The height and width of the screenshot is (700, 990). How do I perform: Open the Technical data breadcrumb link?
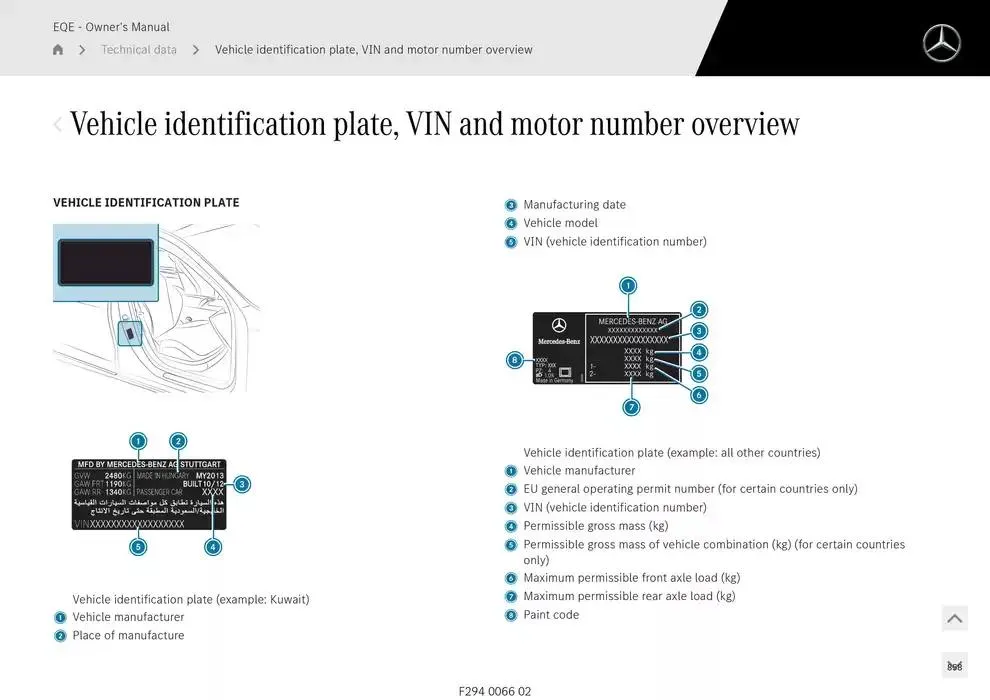[x=139, y=50]
